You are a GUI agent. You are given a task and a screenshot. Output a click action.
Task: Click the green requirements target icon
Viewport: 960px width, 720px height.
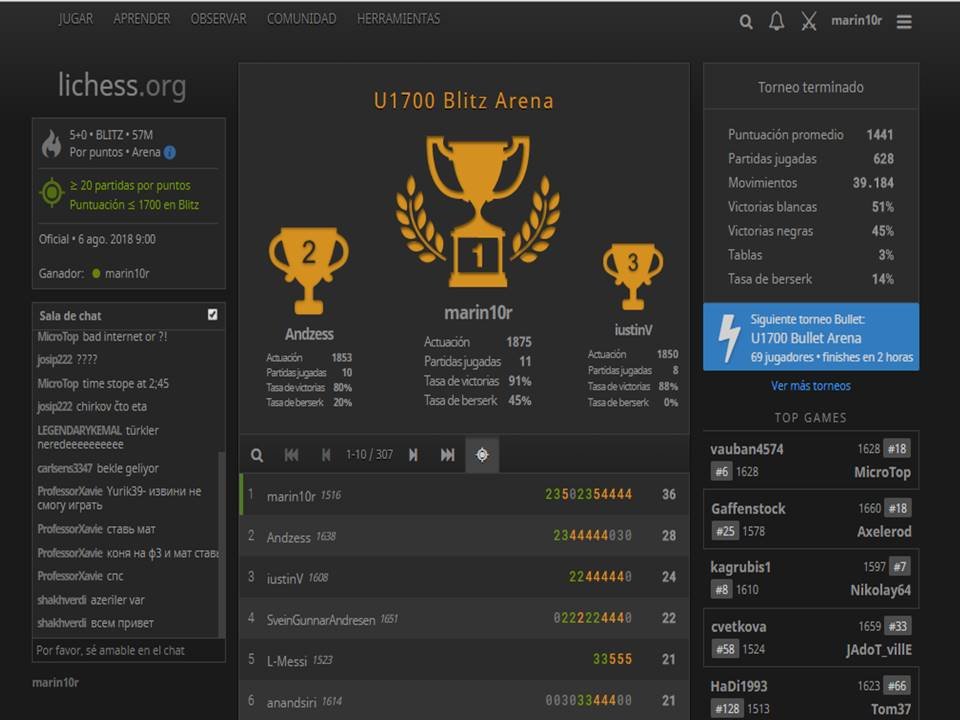(x=52, y=193)
